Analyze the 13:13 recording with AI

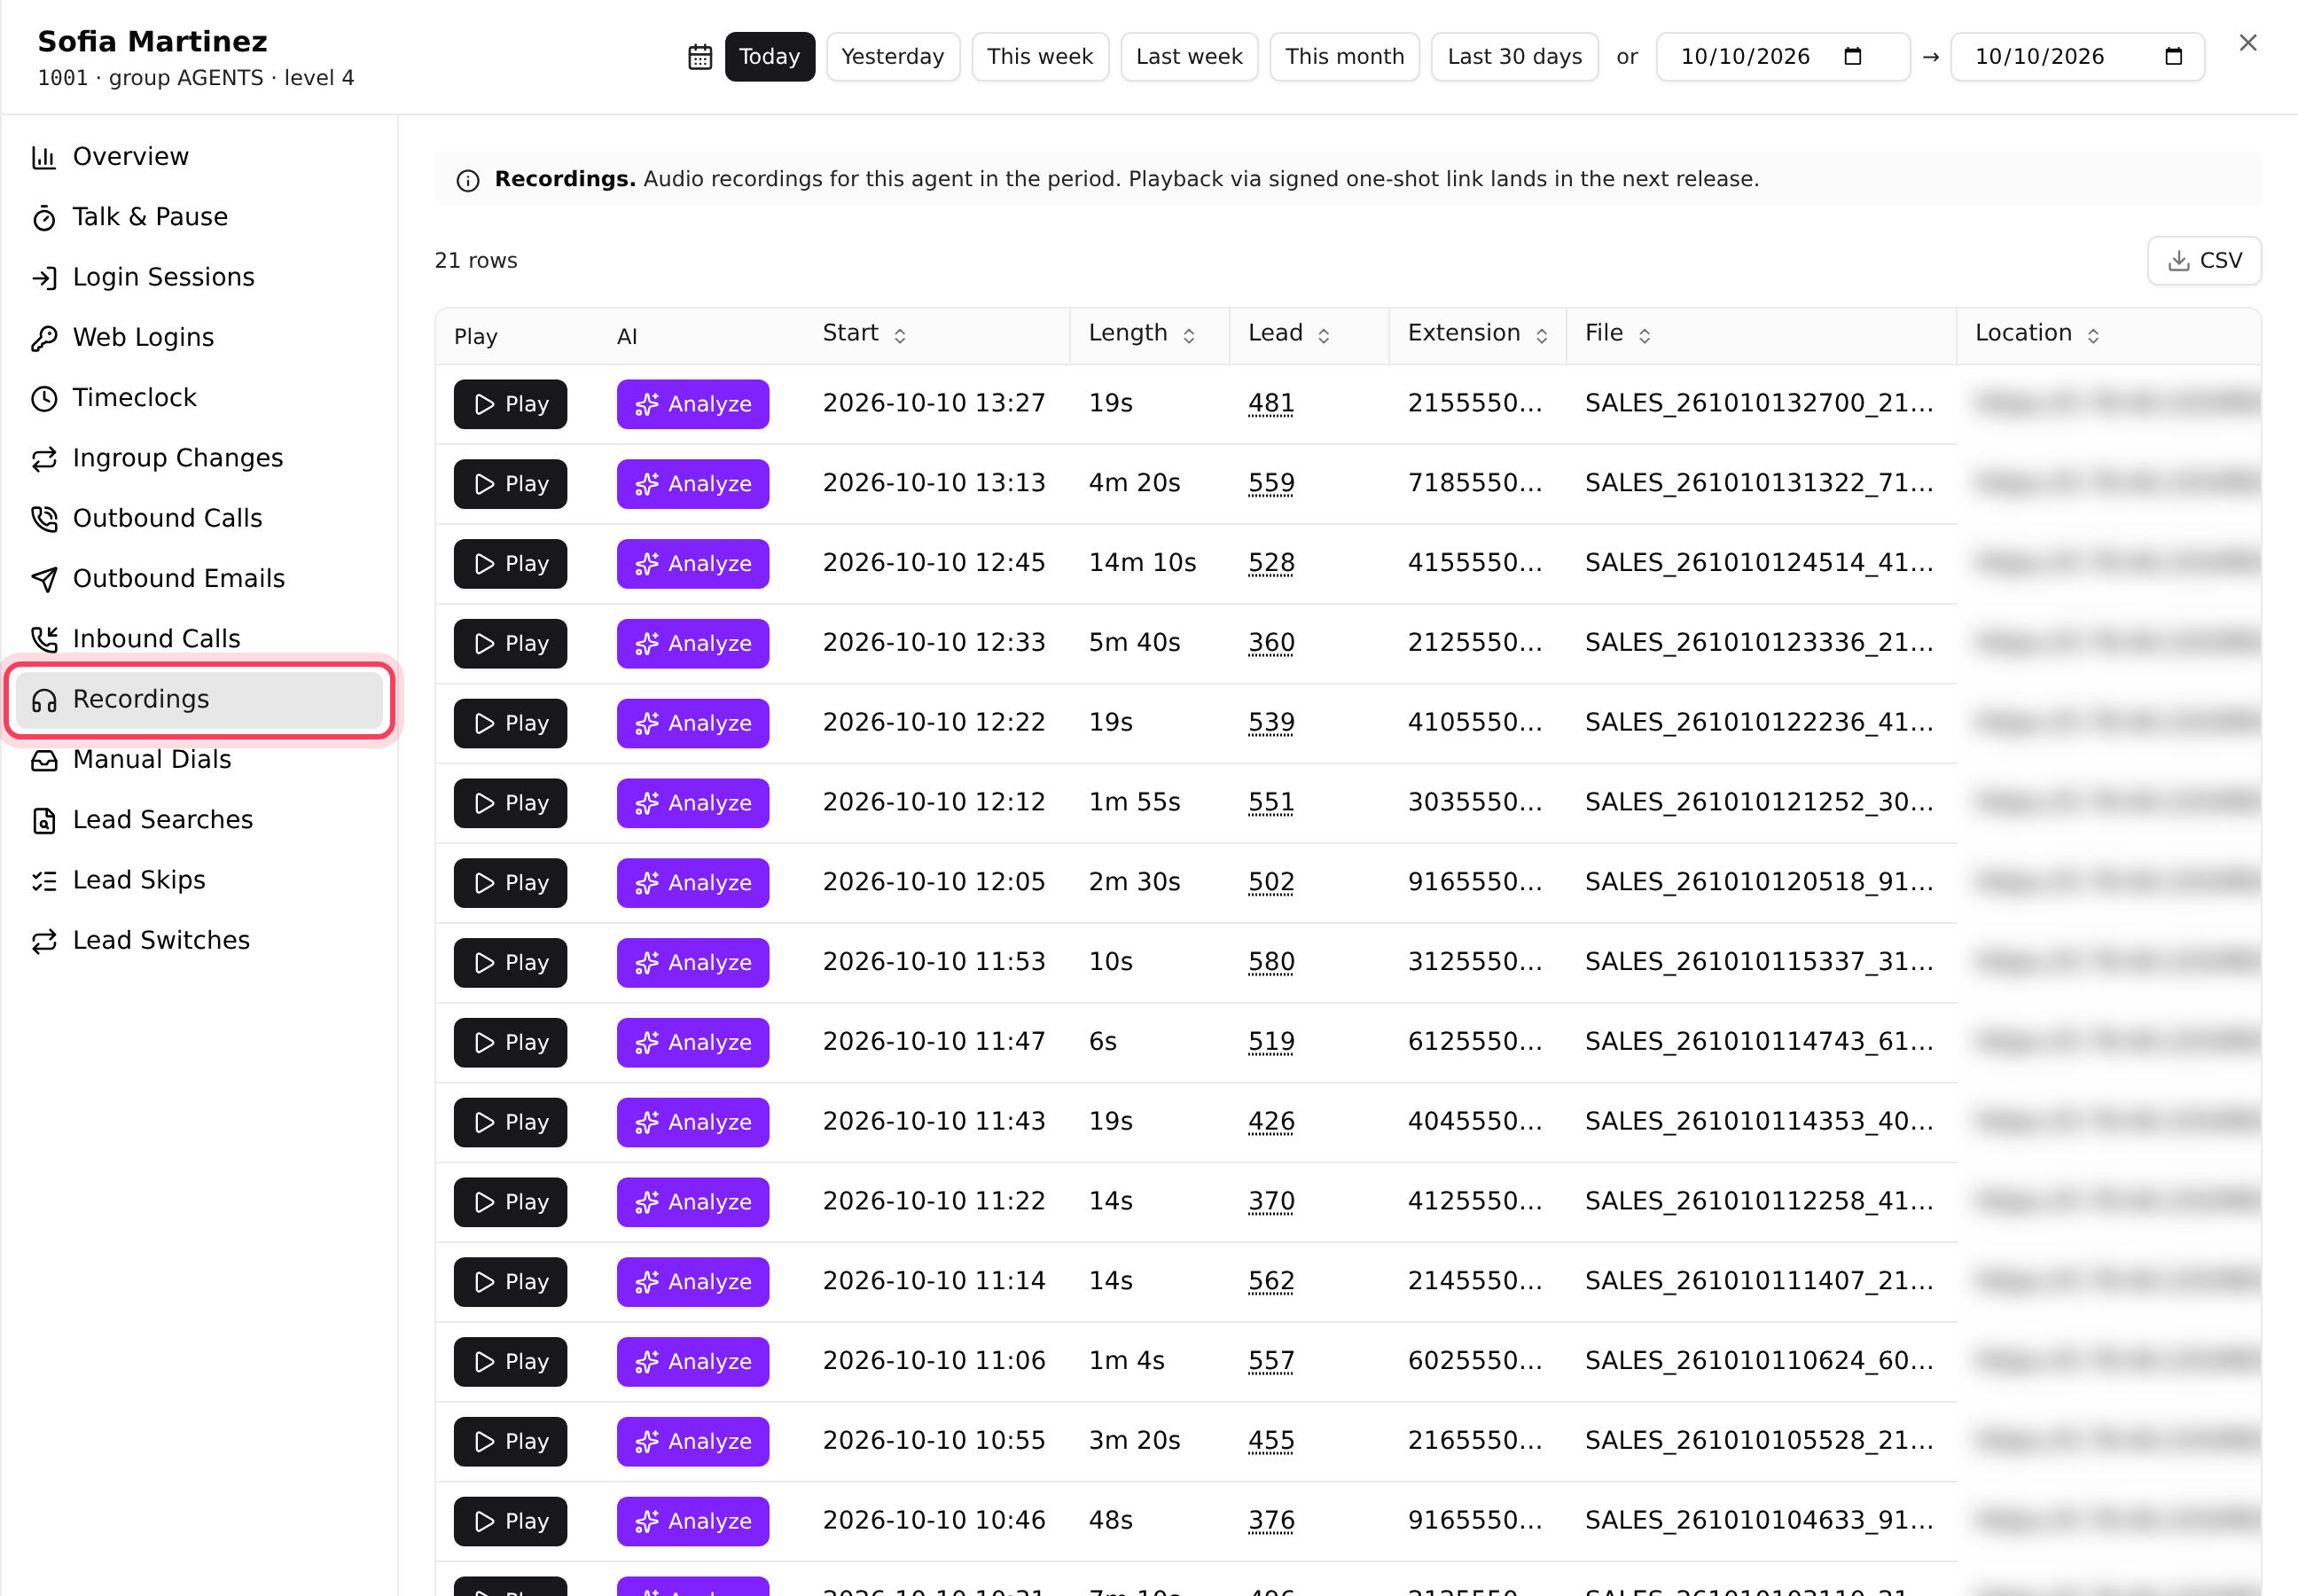693,484
